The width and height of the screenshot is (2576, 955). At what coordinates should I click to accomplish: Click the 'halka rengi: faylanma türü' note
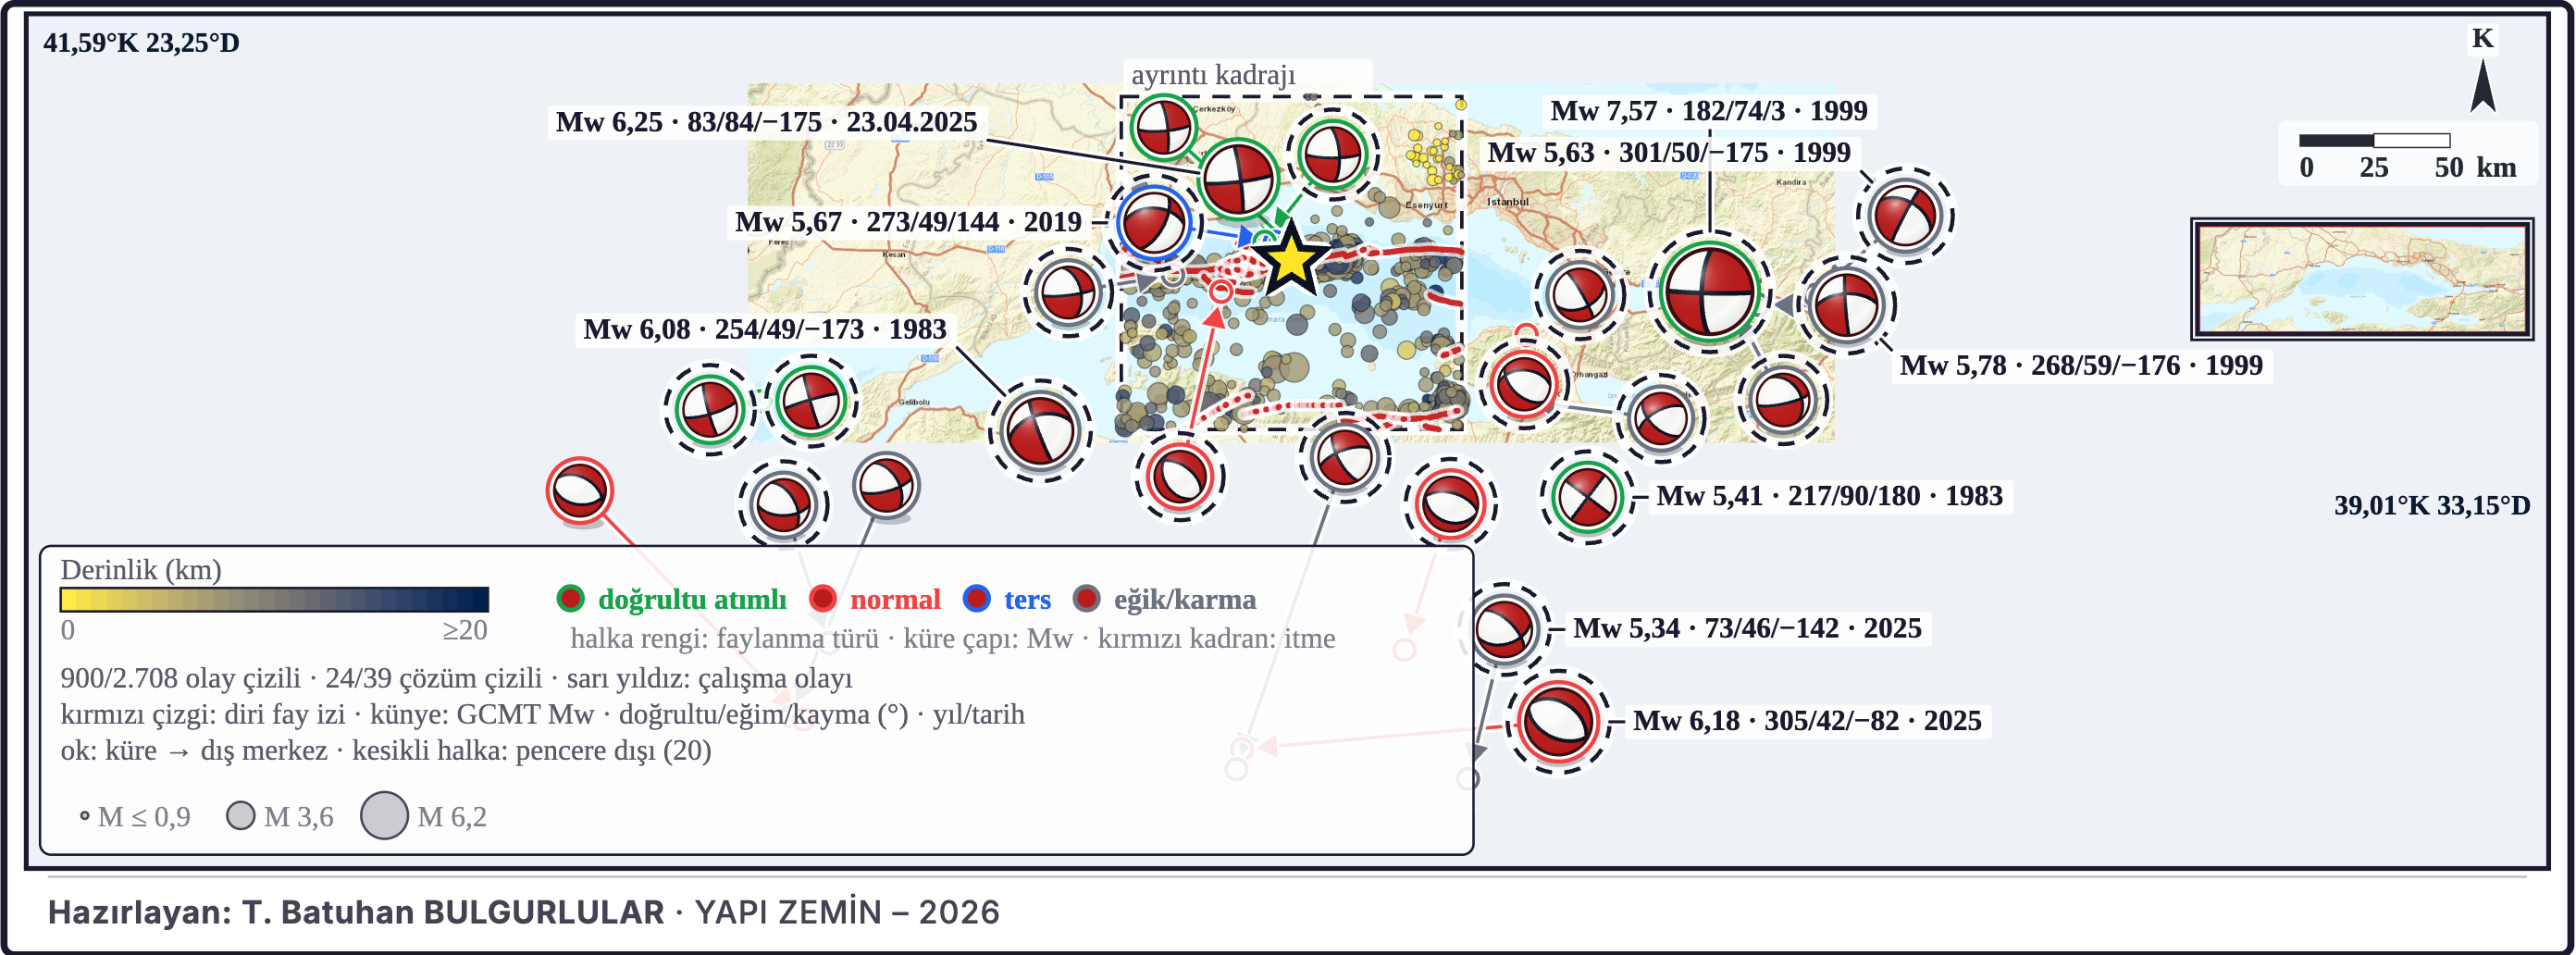[x=724, y=638]
